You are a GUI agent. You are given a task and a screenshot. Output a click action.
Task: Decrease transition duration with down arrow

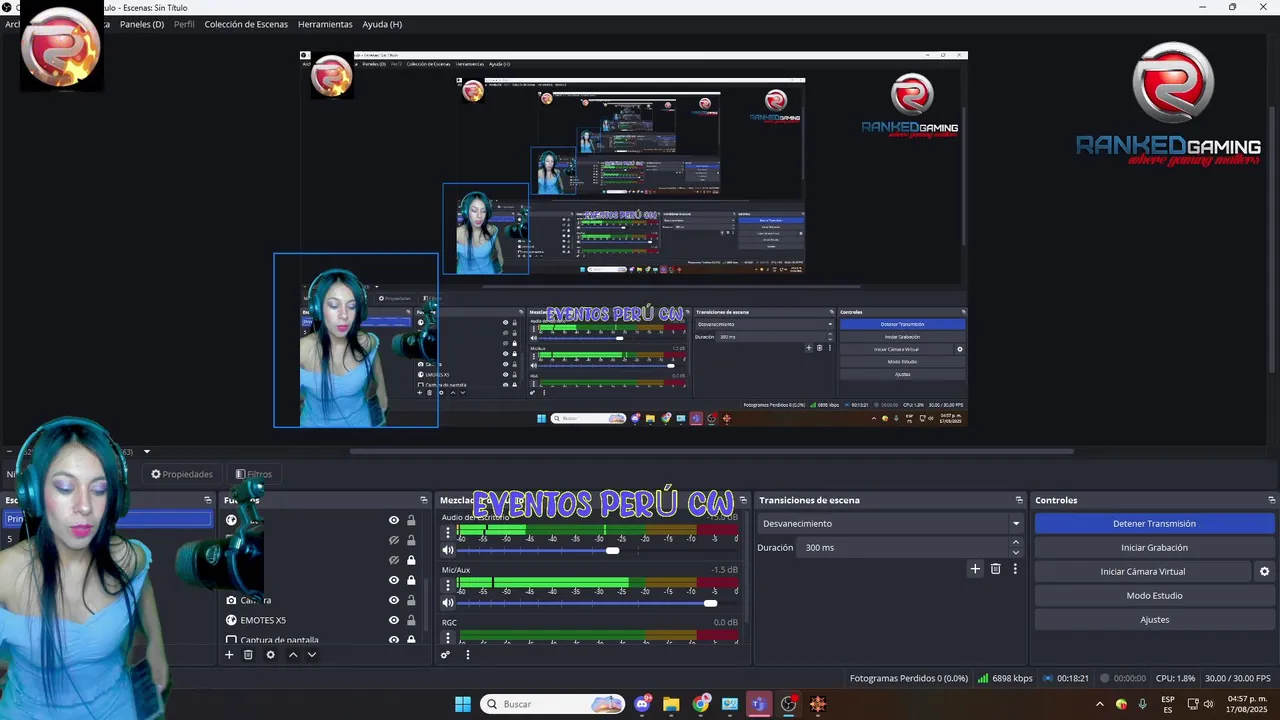coord(1016,552)
